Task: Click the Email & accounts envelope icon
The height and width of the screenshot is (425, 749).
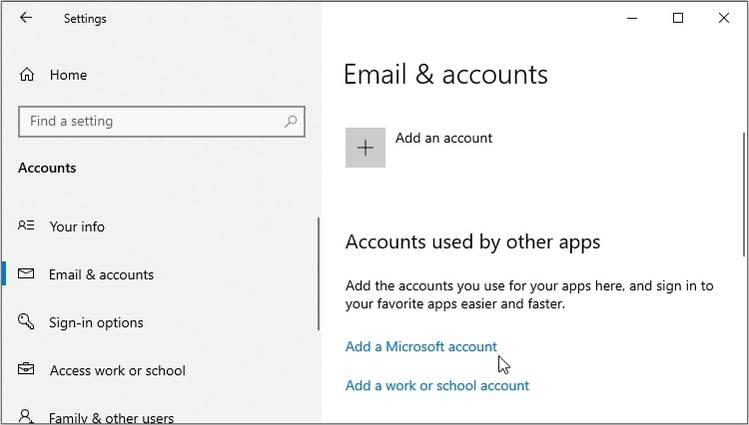Action: pyautogui.click(x=27, y=274)
